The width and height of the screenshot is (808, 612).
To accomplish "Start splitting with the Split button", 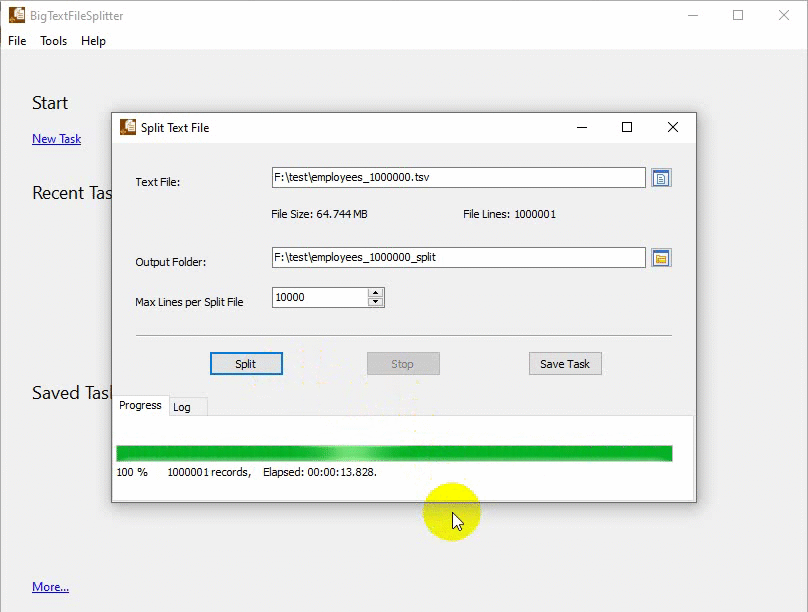I will coord(246,363).
